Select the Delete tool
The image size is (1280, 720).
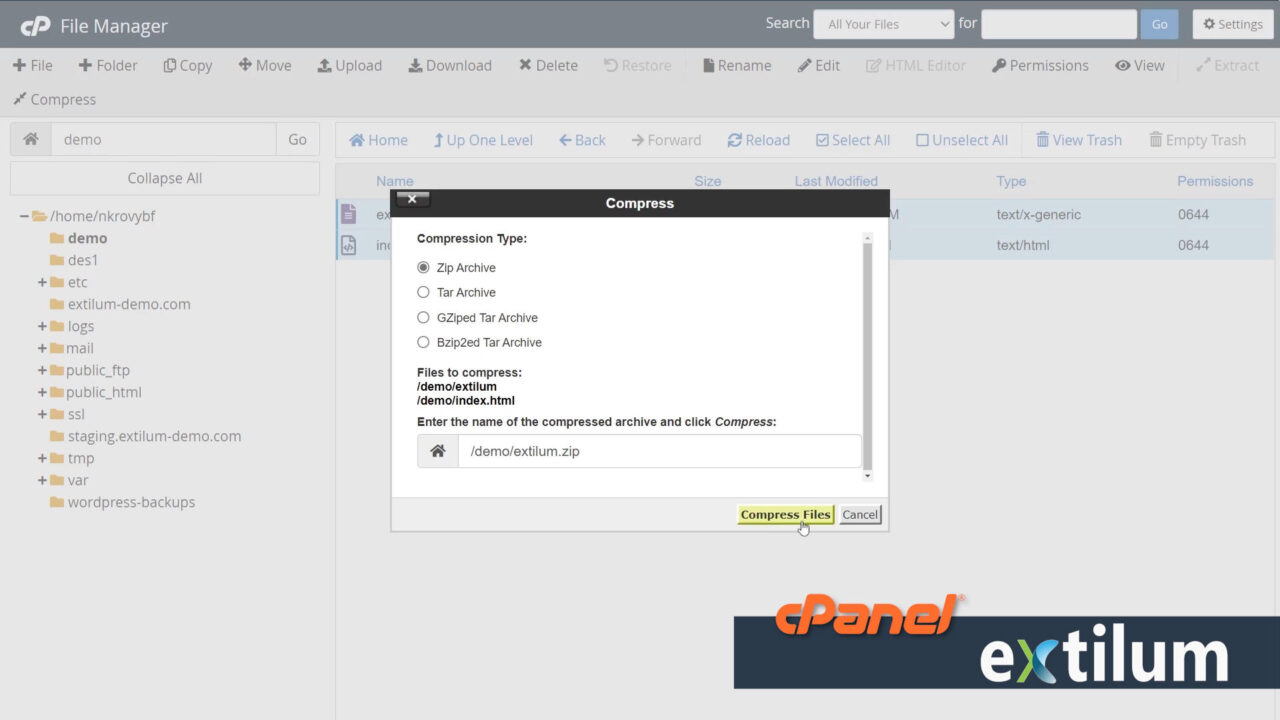[x=548, y=65]
